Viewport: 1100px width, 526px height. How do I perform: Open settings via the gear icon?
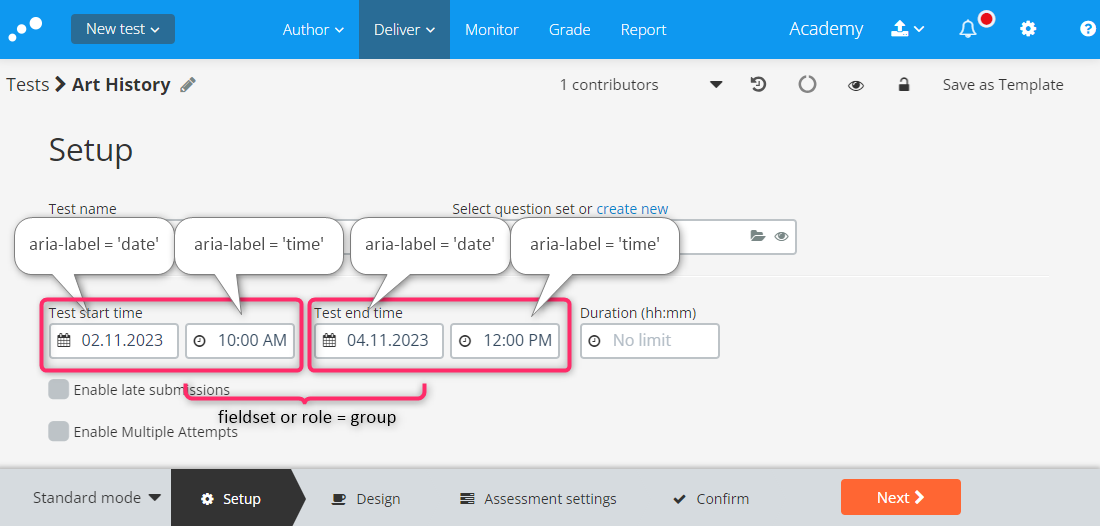point(1028,29)
